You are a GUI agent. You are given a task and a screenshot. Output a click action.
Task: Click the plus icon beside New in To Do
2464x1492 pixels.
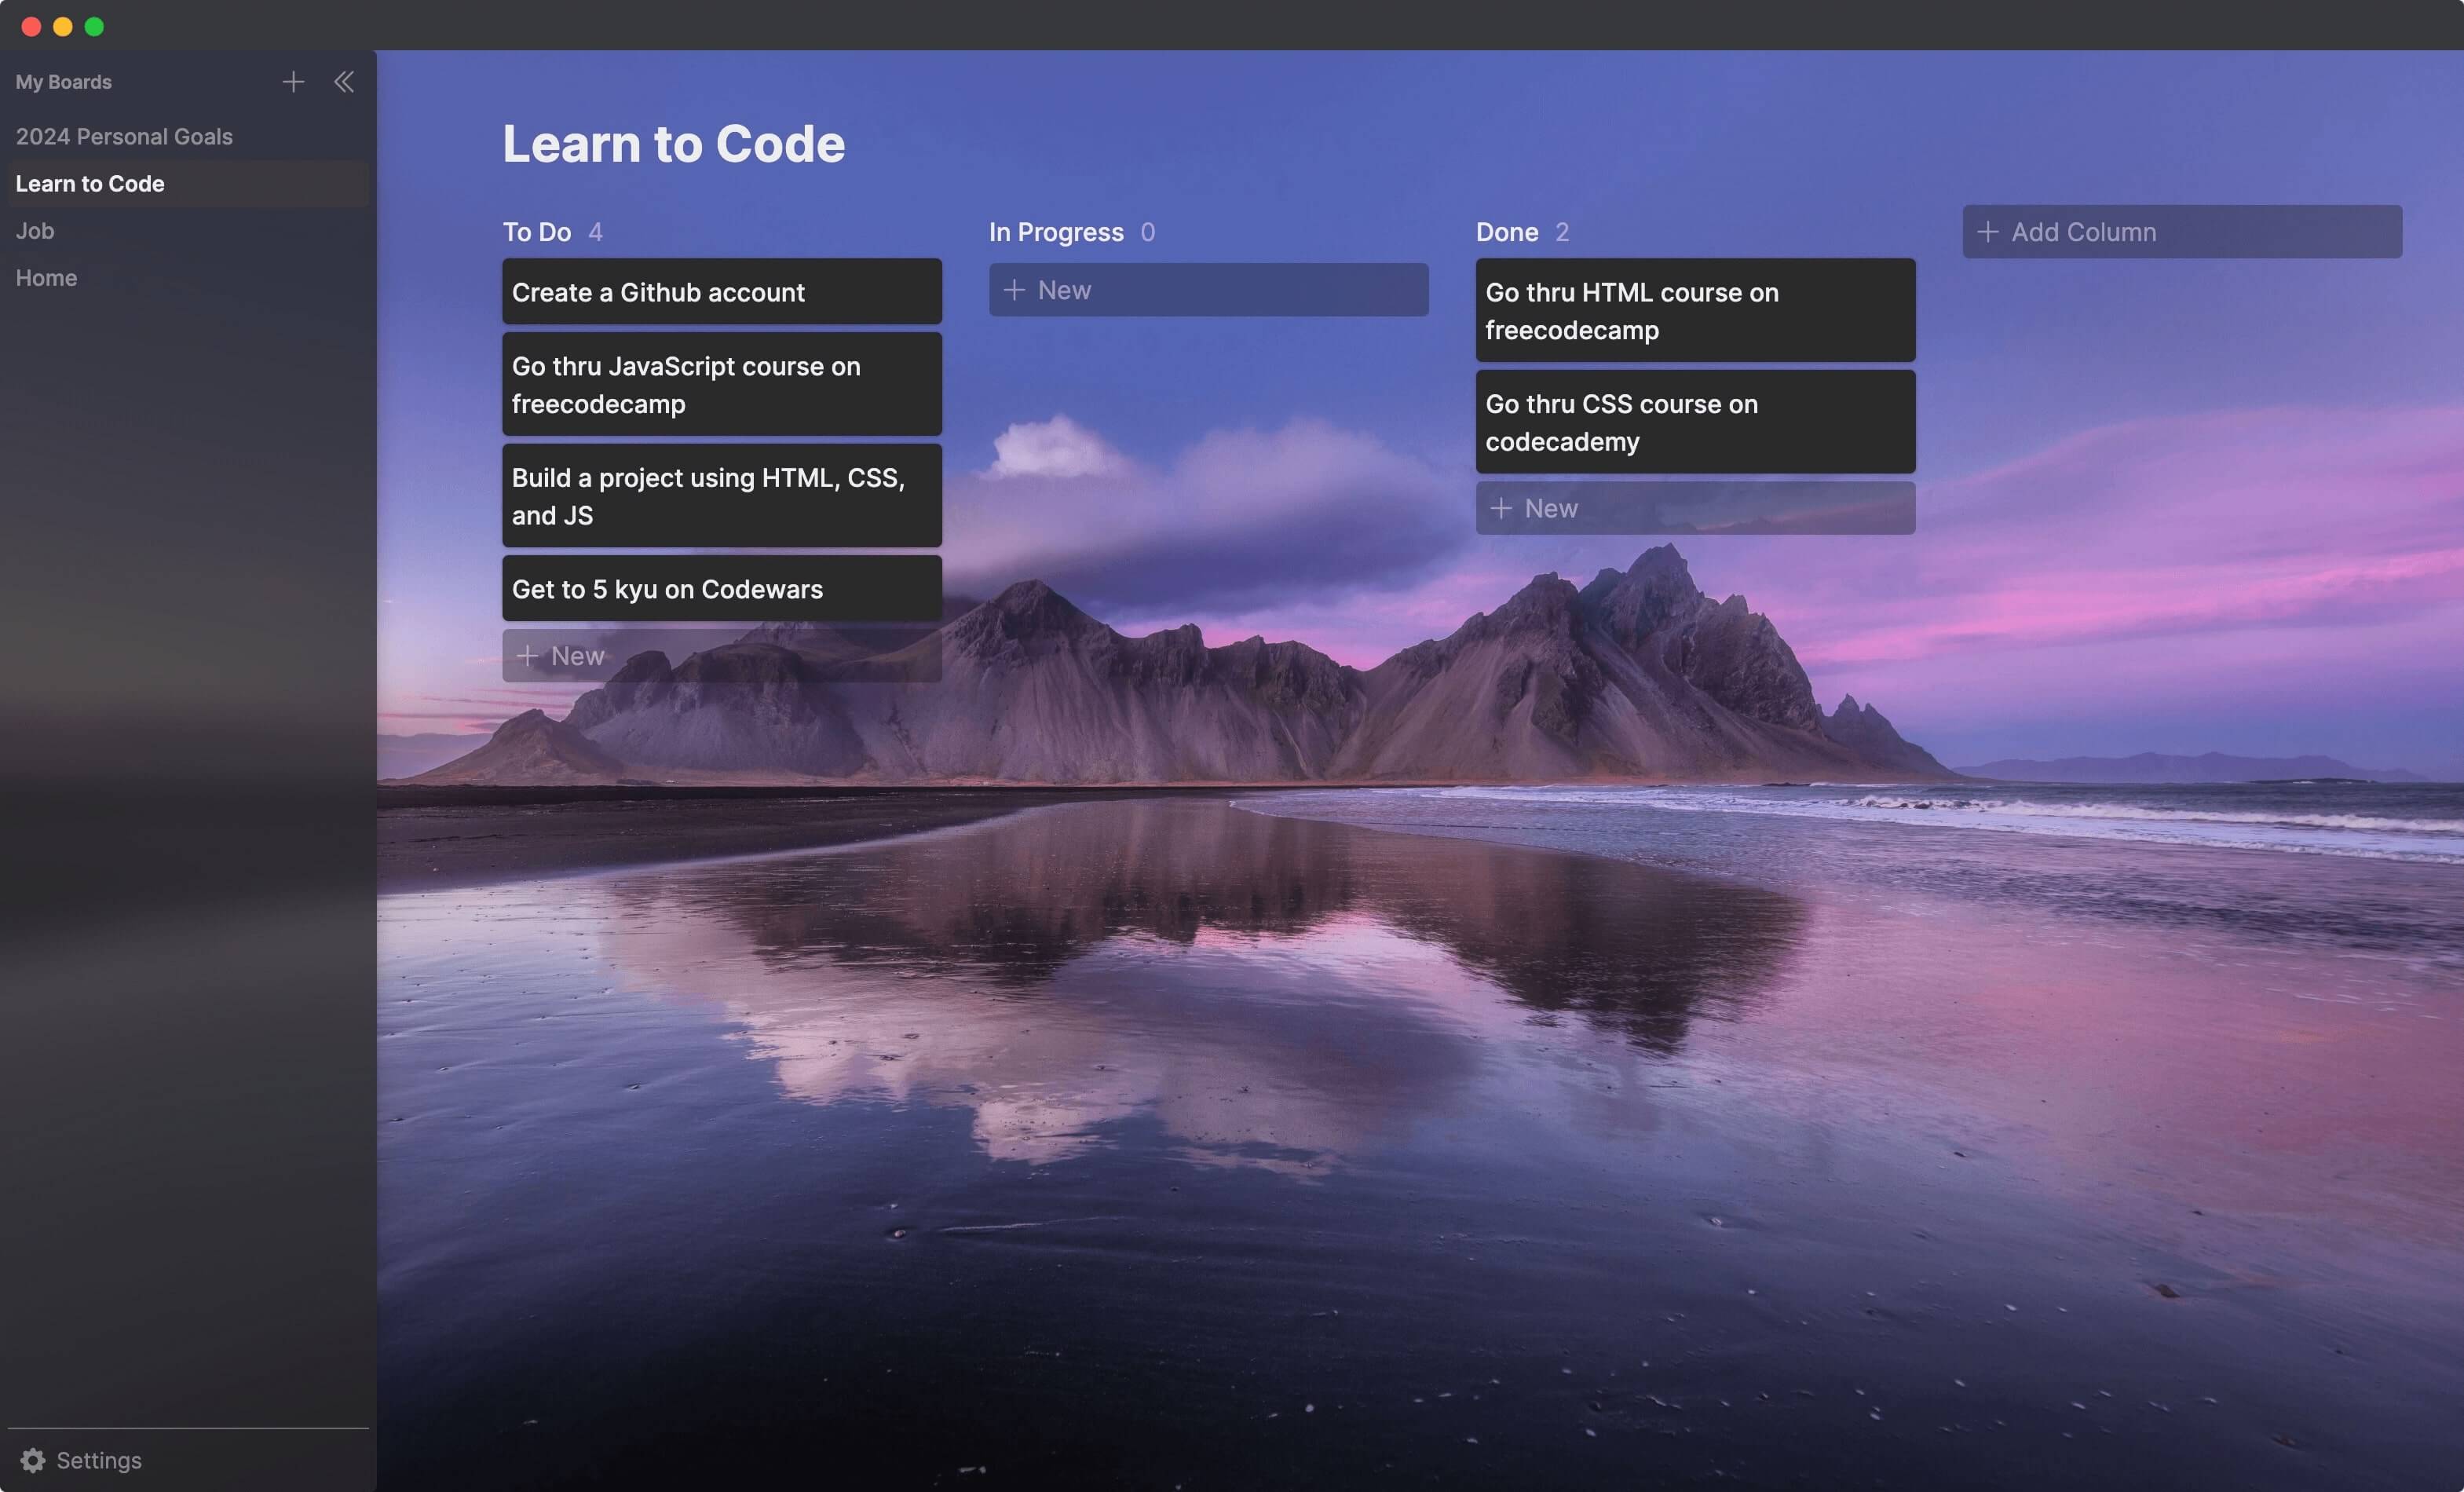528,656
